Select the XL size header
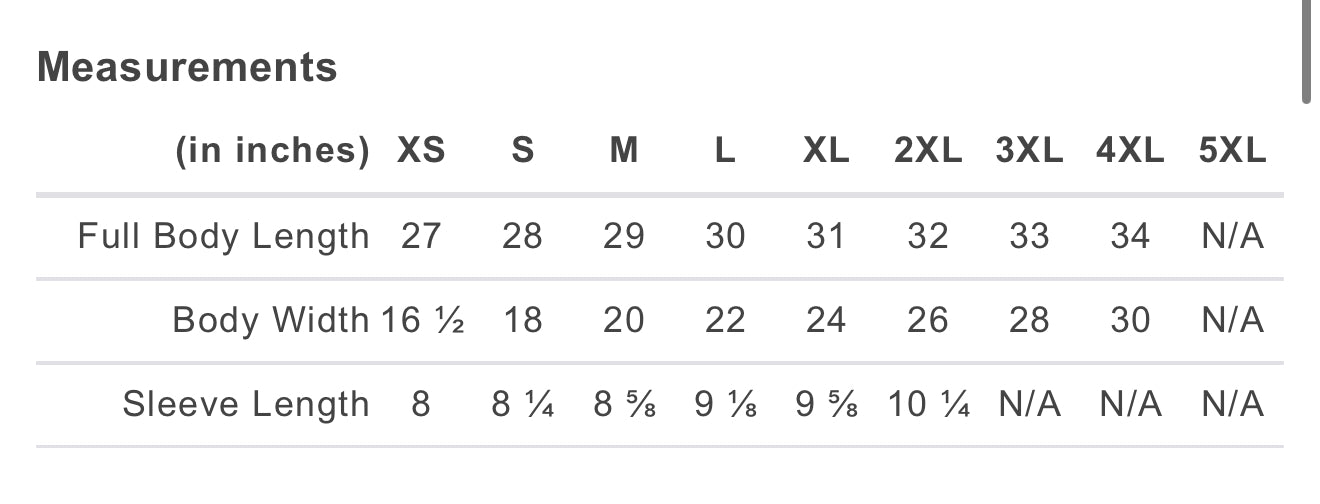Viewport: 1320px width, 504px height. pos(826,151)
